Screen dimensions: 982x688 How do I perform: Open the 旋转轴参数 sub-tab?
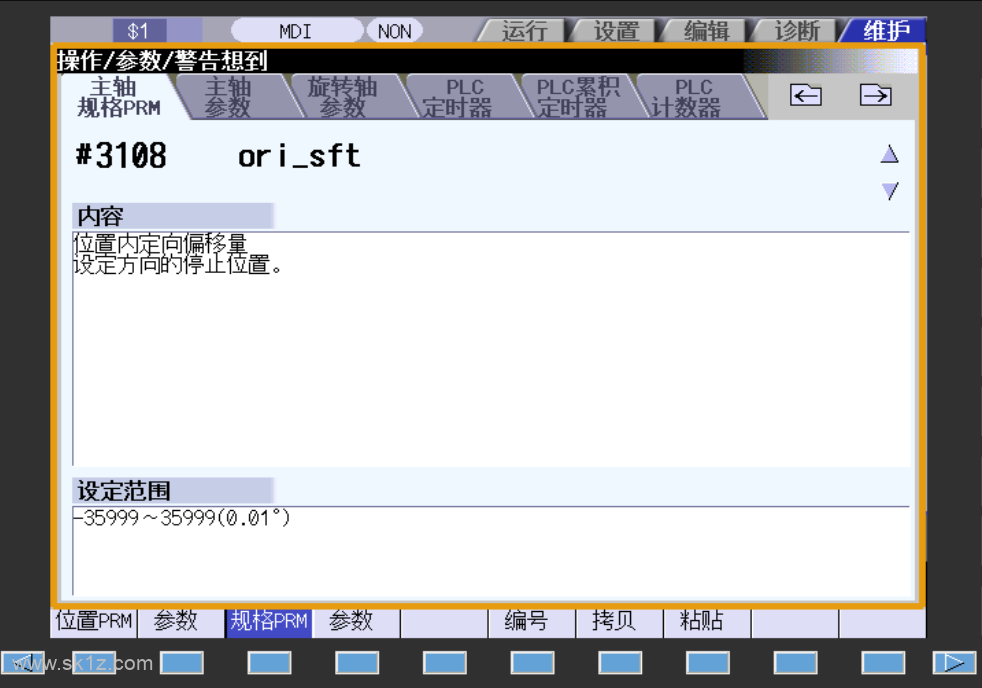pos(343,97)
